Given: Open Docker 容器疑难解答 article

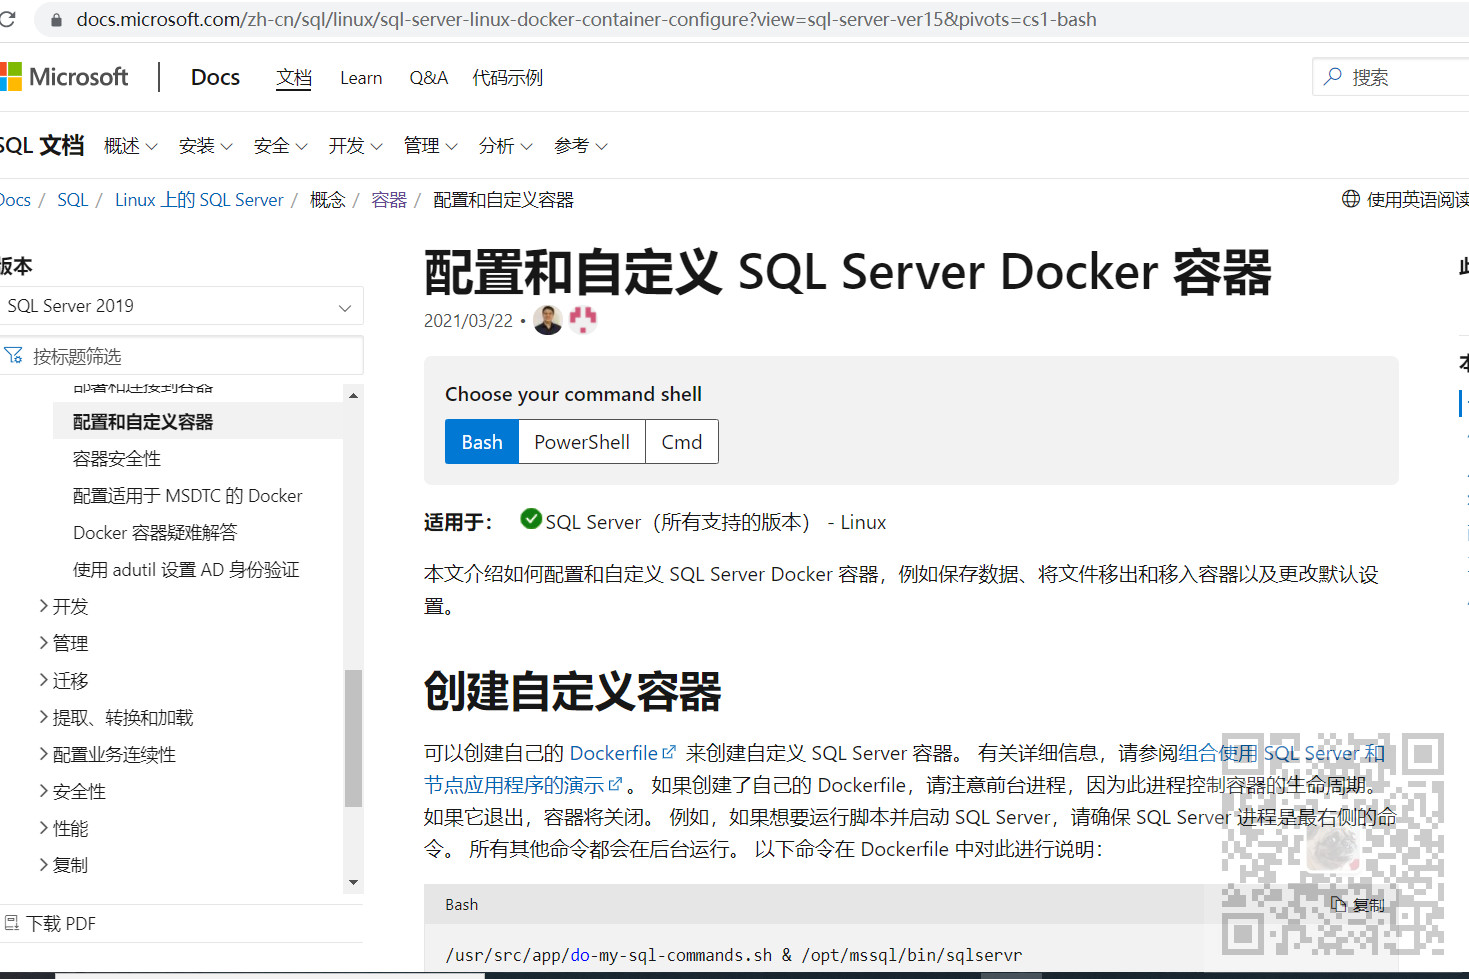Looking at the screenshot, I should tap(155, 533).
